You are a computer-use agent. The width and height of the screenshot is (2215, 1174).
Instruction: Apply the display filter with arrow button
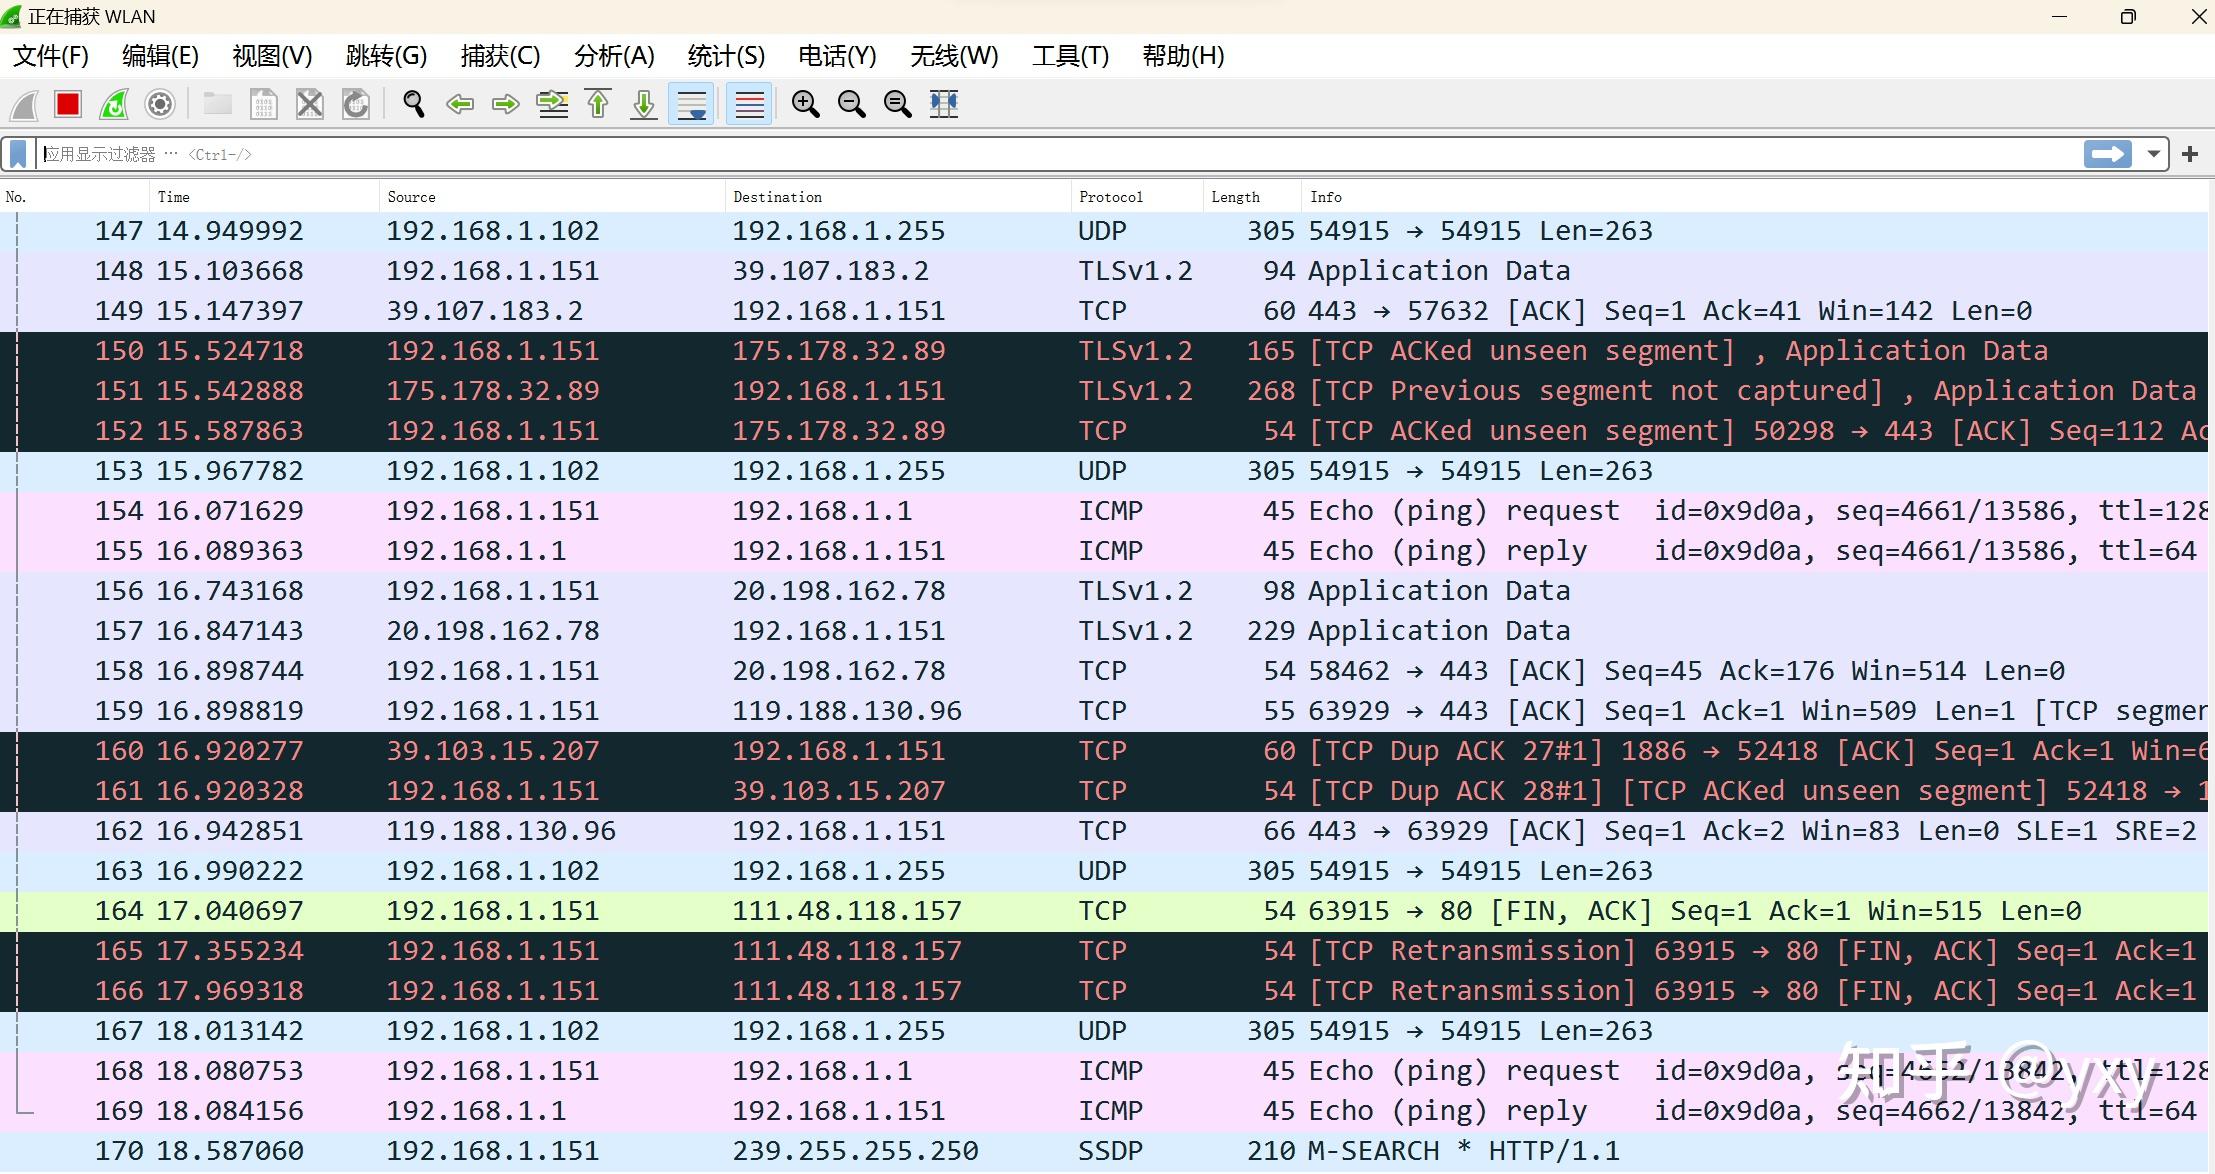(2107, 153)
